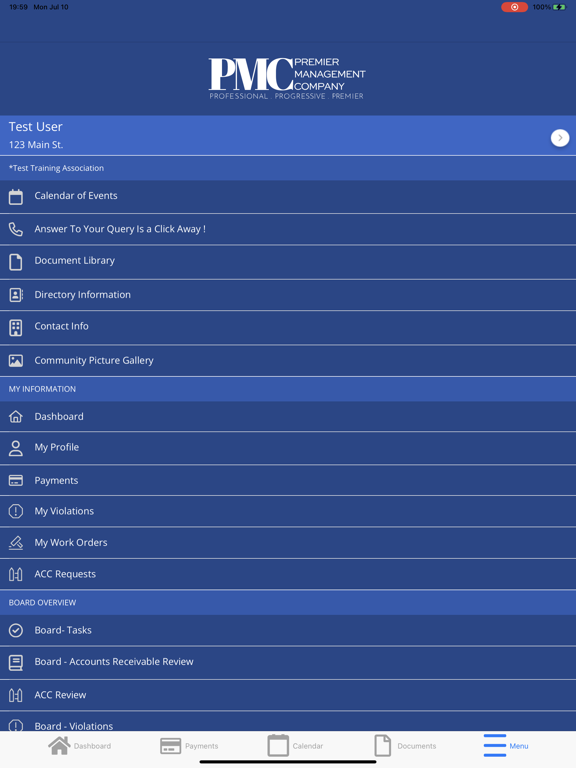Tap the credit card icon next to Payments
Viewport: 576px width, 768px height.
[x=16, y=480]
